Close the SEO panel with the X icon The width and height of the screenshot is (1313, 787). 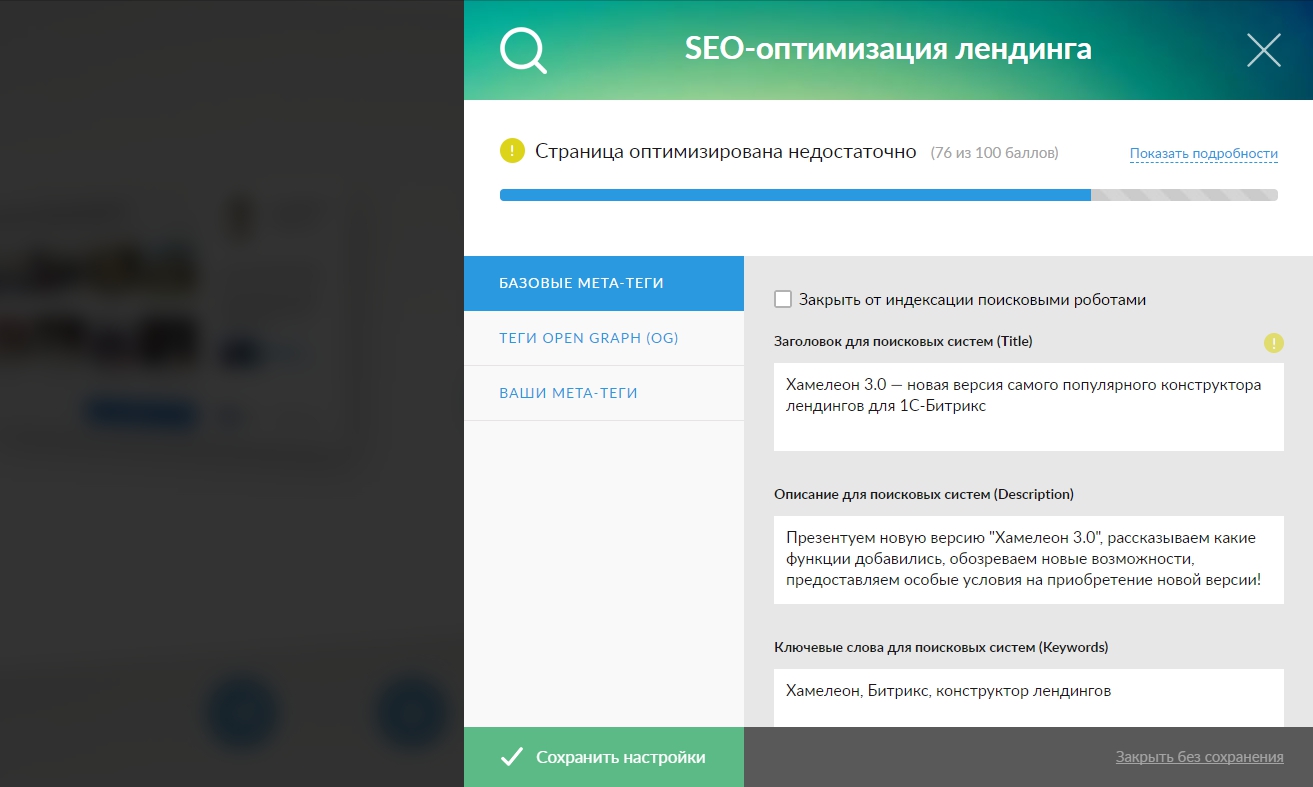[x=1264, y=50]
